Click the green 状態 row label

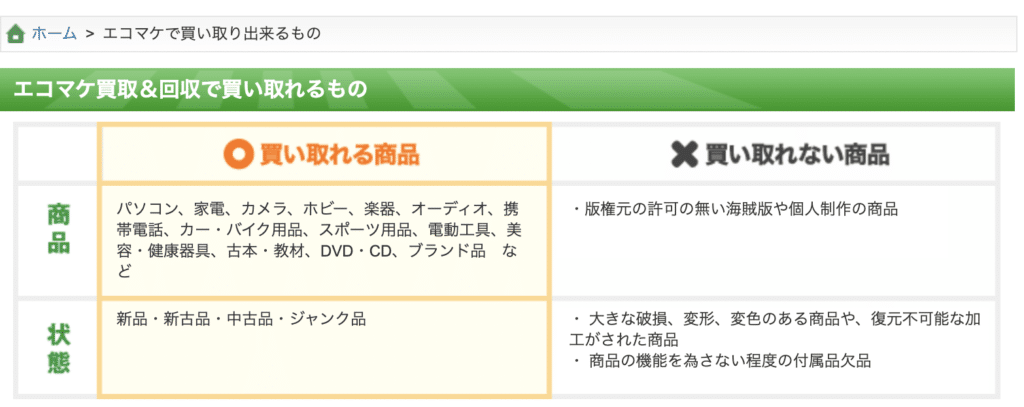(59, 348)
